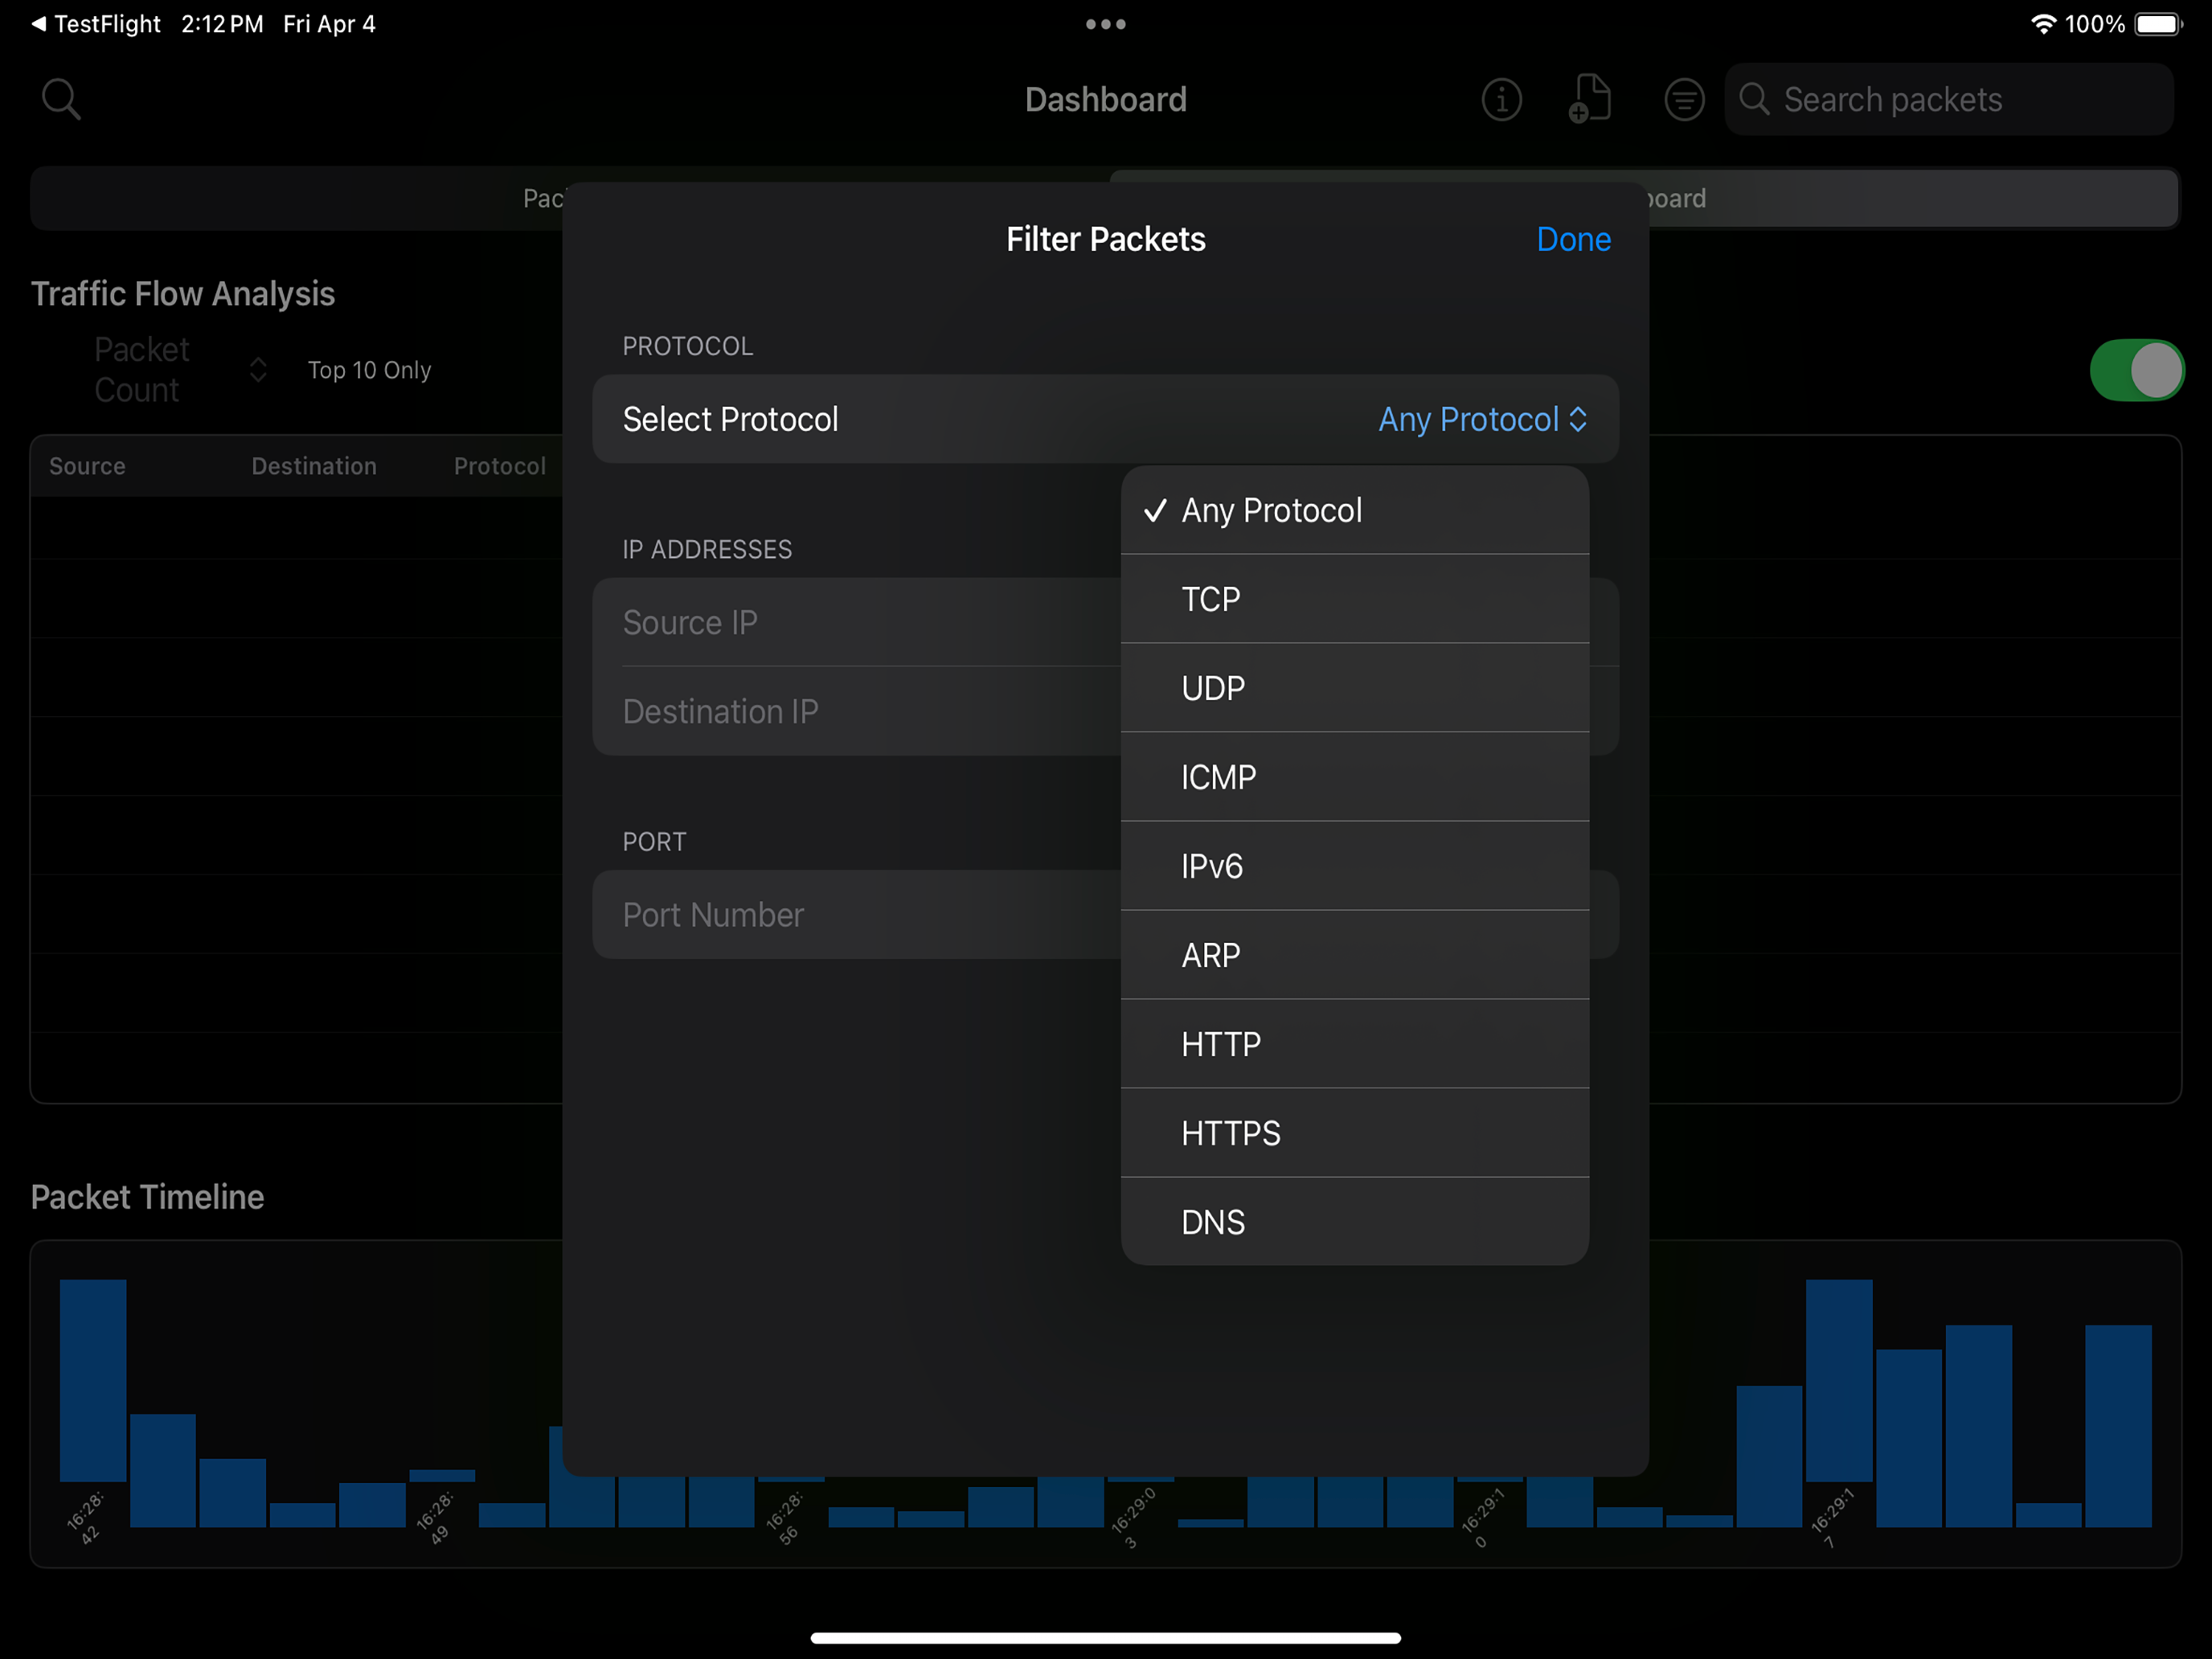Open the Any Protocol selector dropdown
This screenshot has width=2212, height=1659.
[x=1482, y=419]
